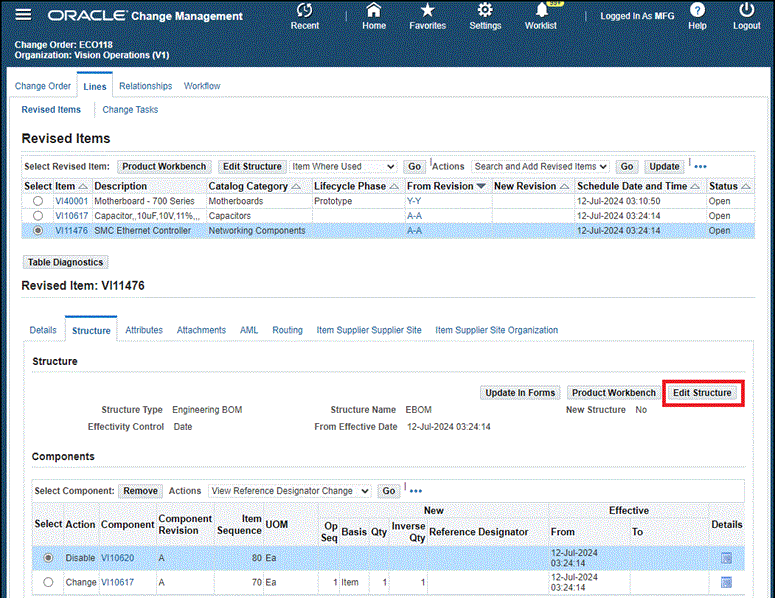Open the Help question mark icon
This screenshot has height=598, width=775.
tap(697, 11)
